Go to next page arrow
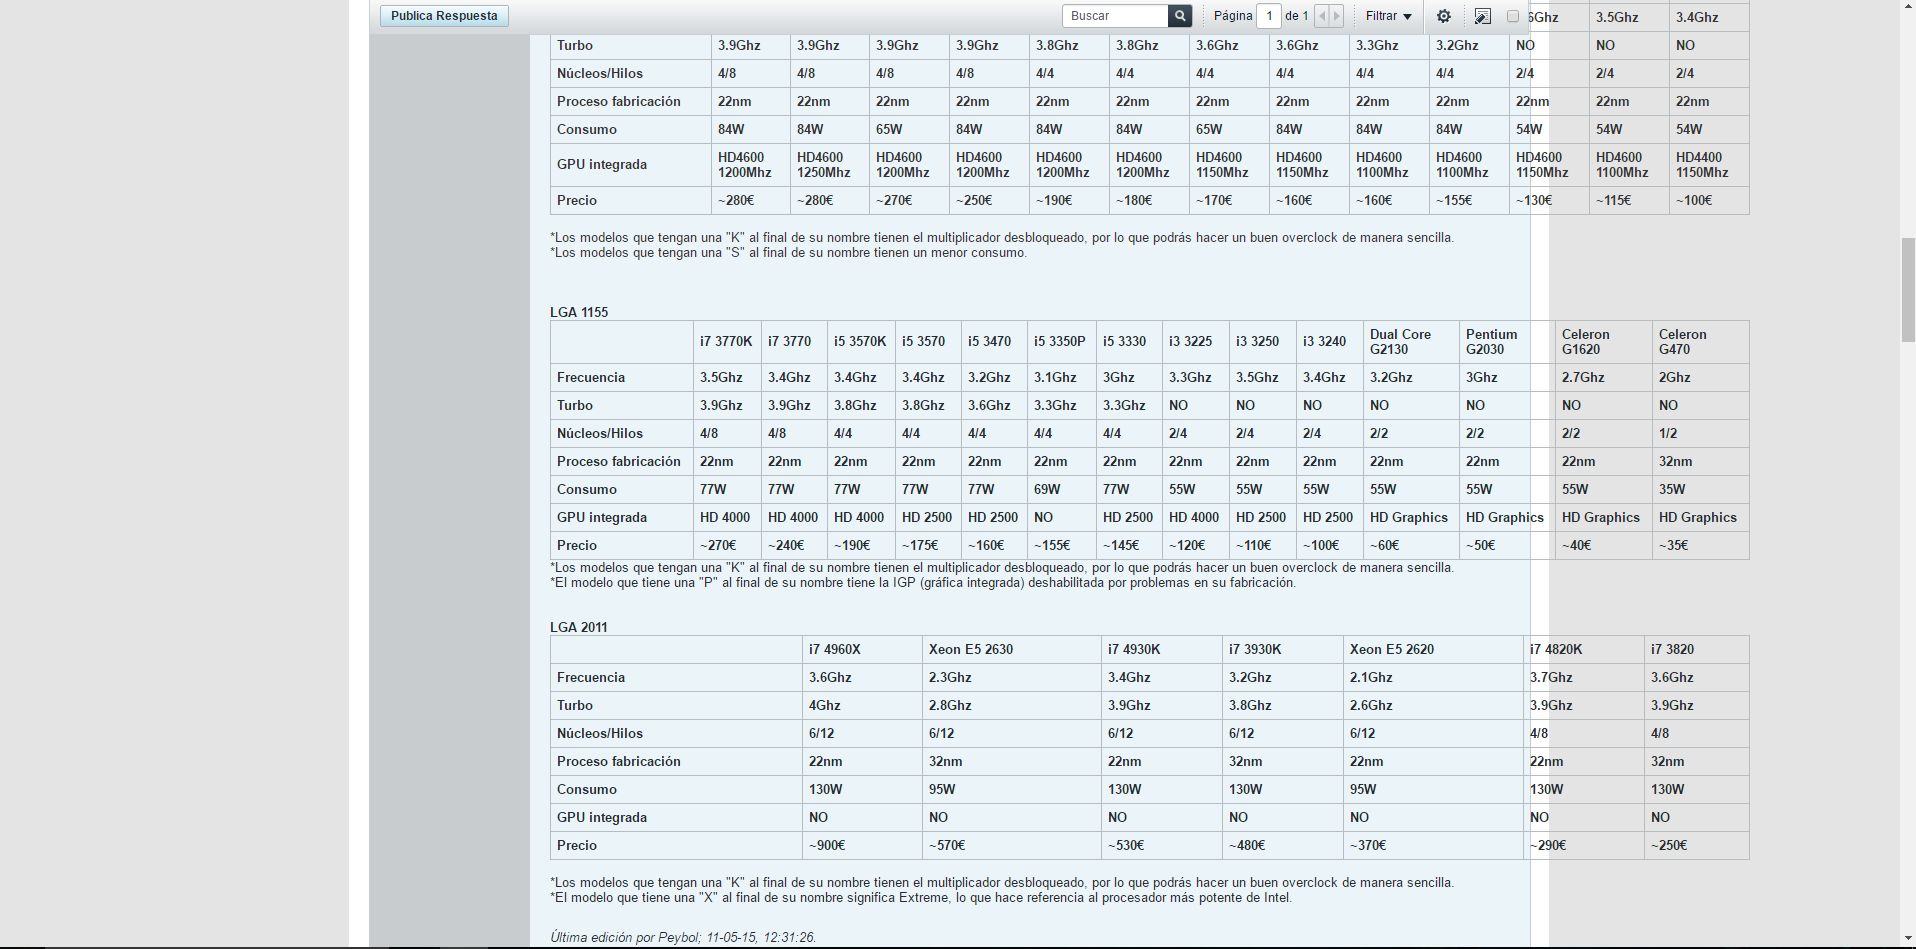Viewport: 1916px width, 949px height. click(1336, 16)
